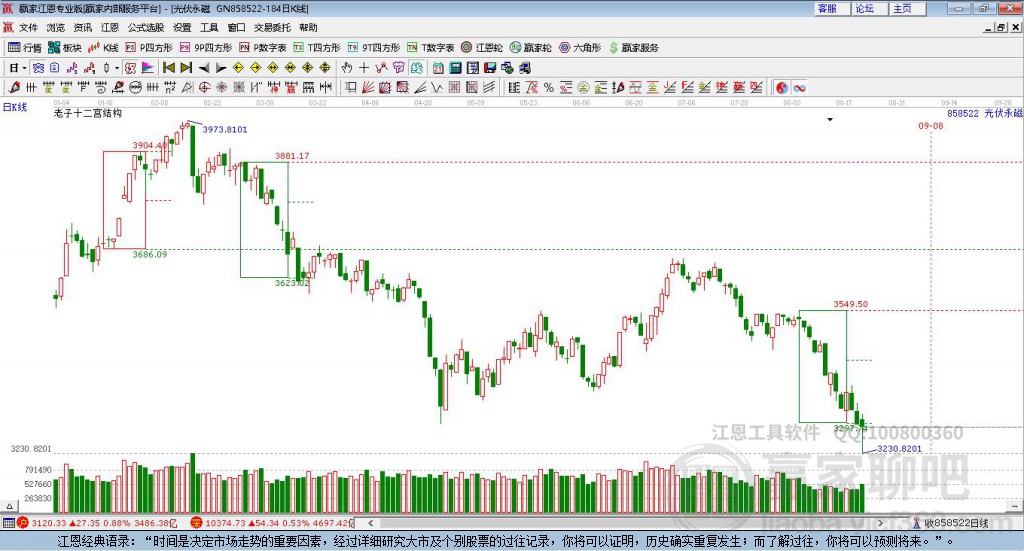Click the 论坛 forum button
Viewport: 1024px width, 551px height.
point(869,8)
